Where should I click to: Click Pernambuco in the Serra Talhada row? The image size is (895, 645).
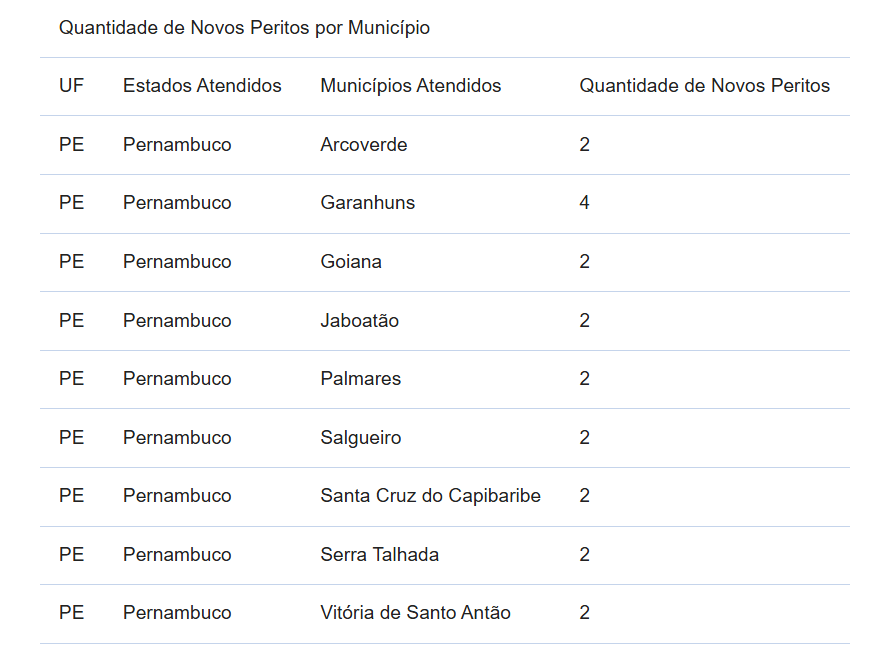coord(177,554)
